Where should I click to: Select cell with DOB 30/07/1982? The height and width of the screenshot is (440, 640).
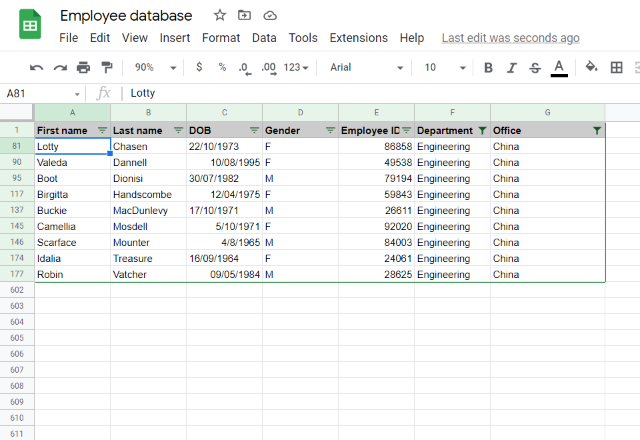point(224,178)
